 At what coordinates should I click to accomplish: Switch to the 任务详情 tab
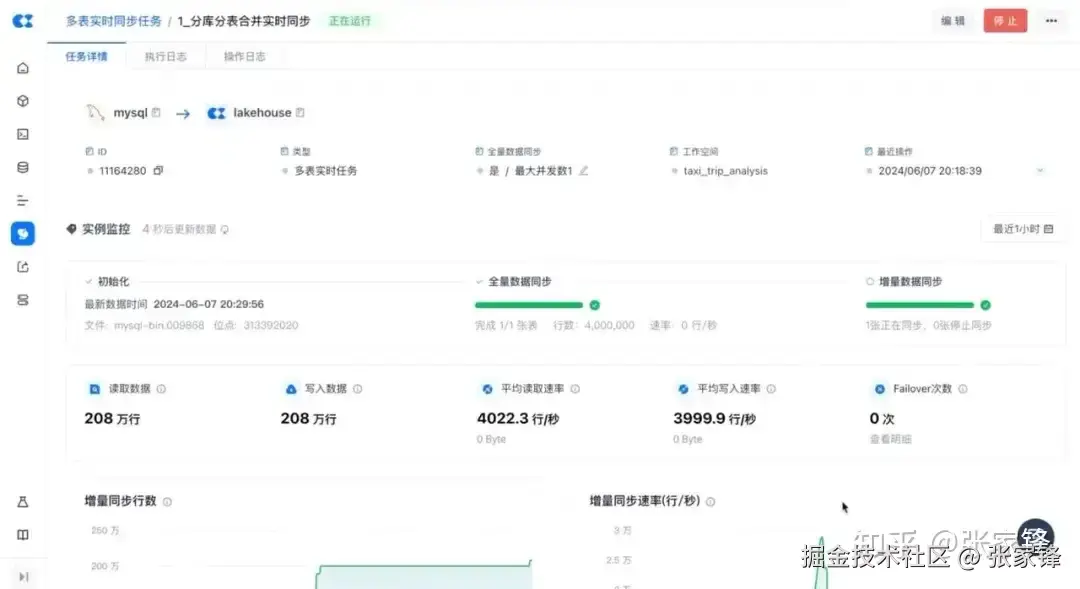point(86,56)
